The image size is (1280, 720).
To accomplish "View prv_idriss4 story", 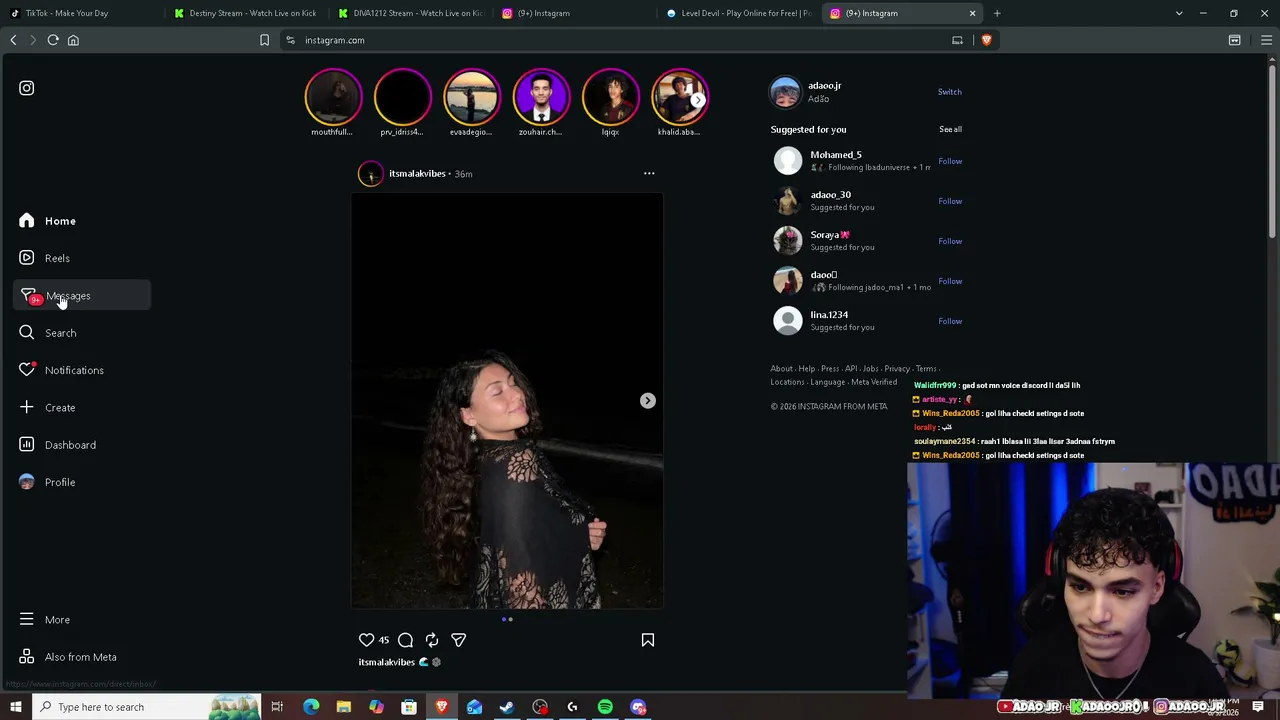I will click(402, 97).
